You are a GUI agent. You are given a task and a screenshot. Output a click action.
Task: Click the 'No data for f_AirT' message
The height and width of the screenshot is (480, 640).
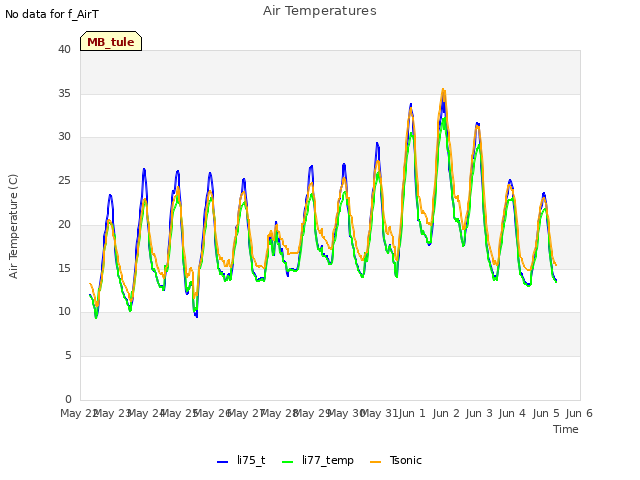(52, 14)
